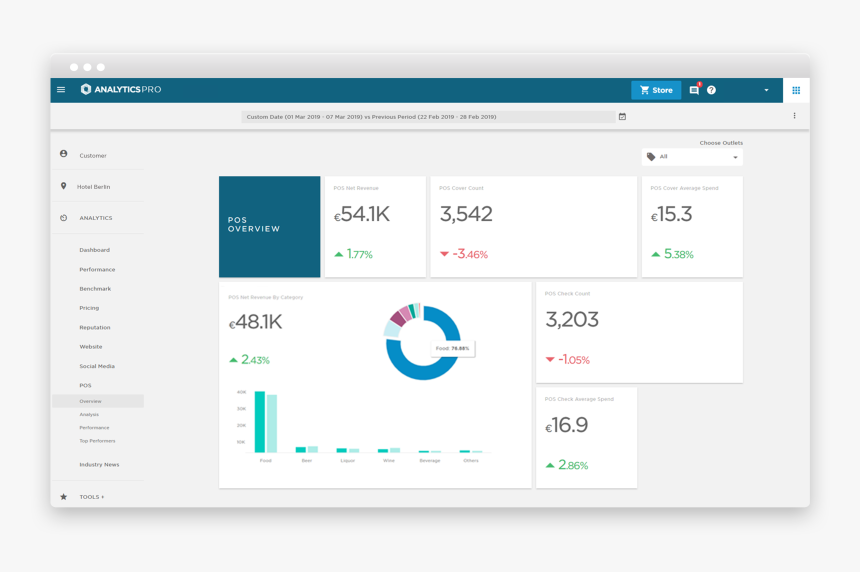Select Hotel Berlin in the sidebar
The image size is (860, 572).
click(93, 187)
